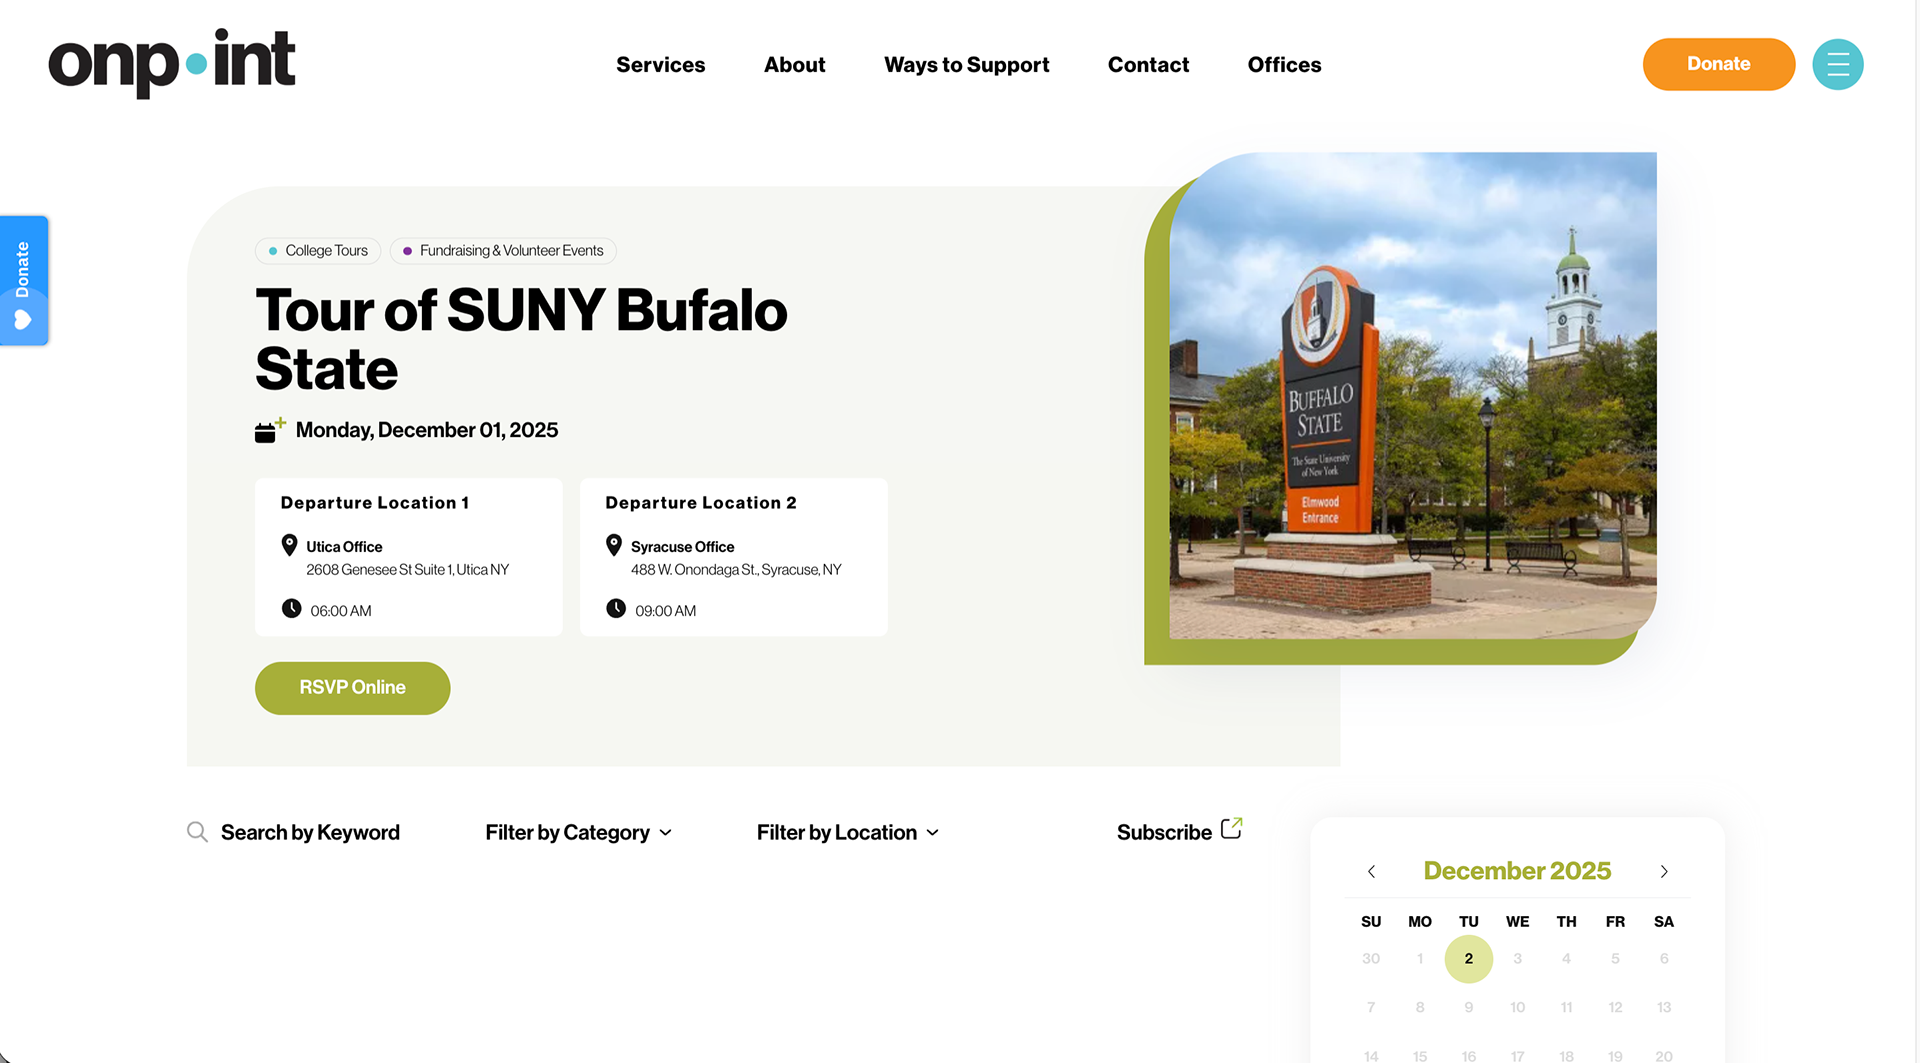1920x1063 pixels.
Task: Open the About menu
Action: click(794, 65)
